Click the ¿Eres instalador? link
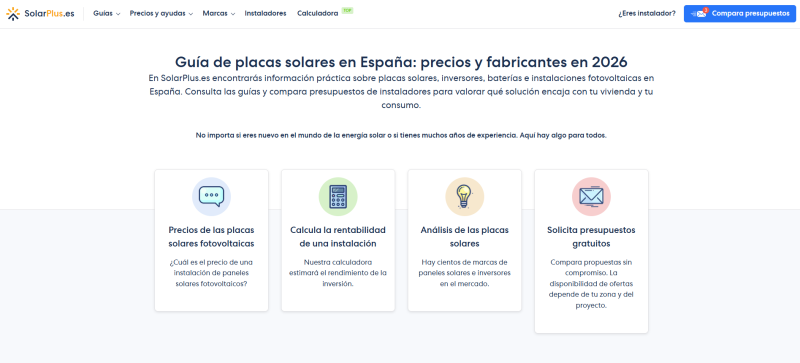The image size is (800, 363). tap(646, 14)
